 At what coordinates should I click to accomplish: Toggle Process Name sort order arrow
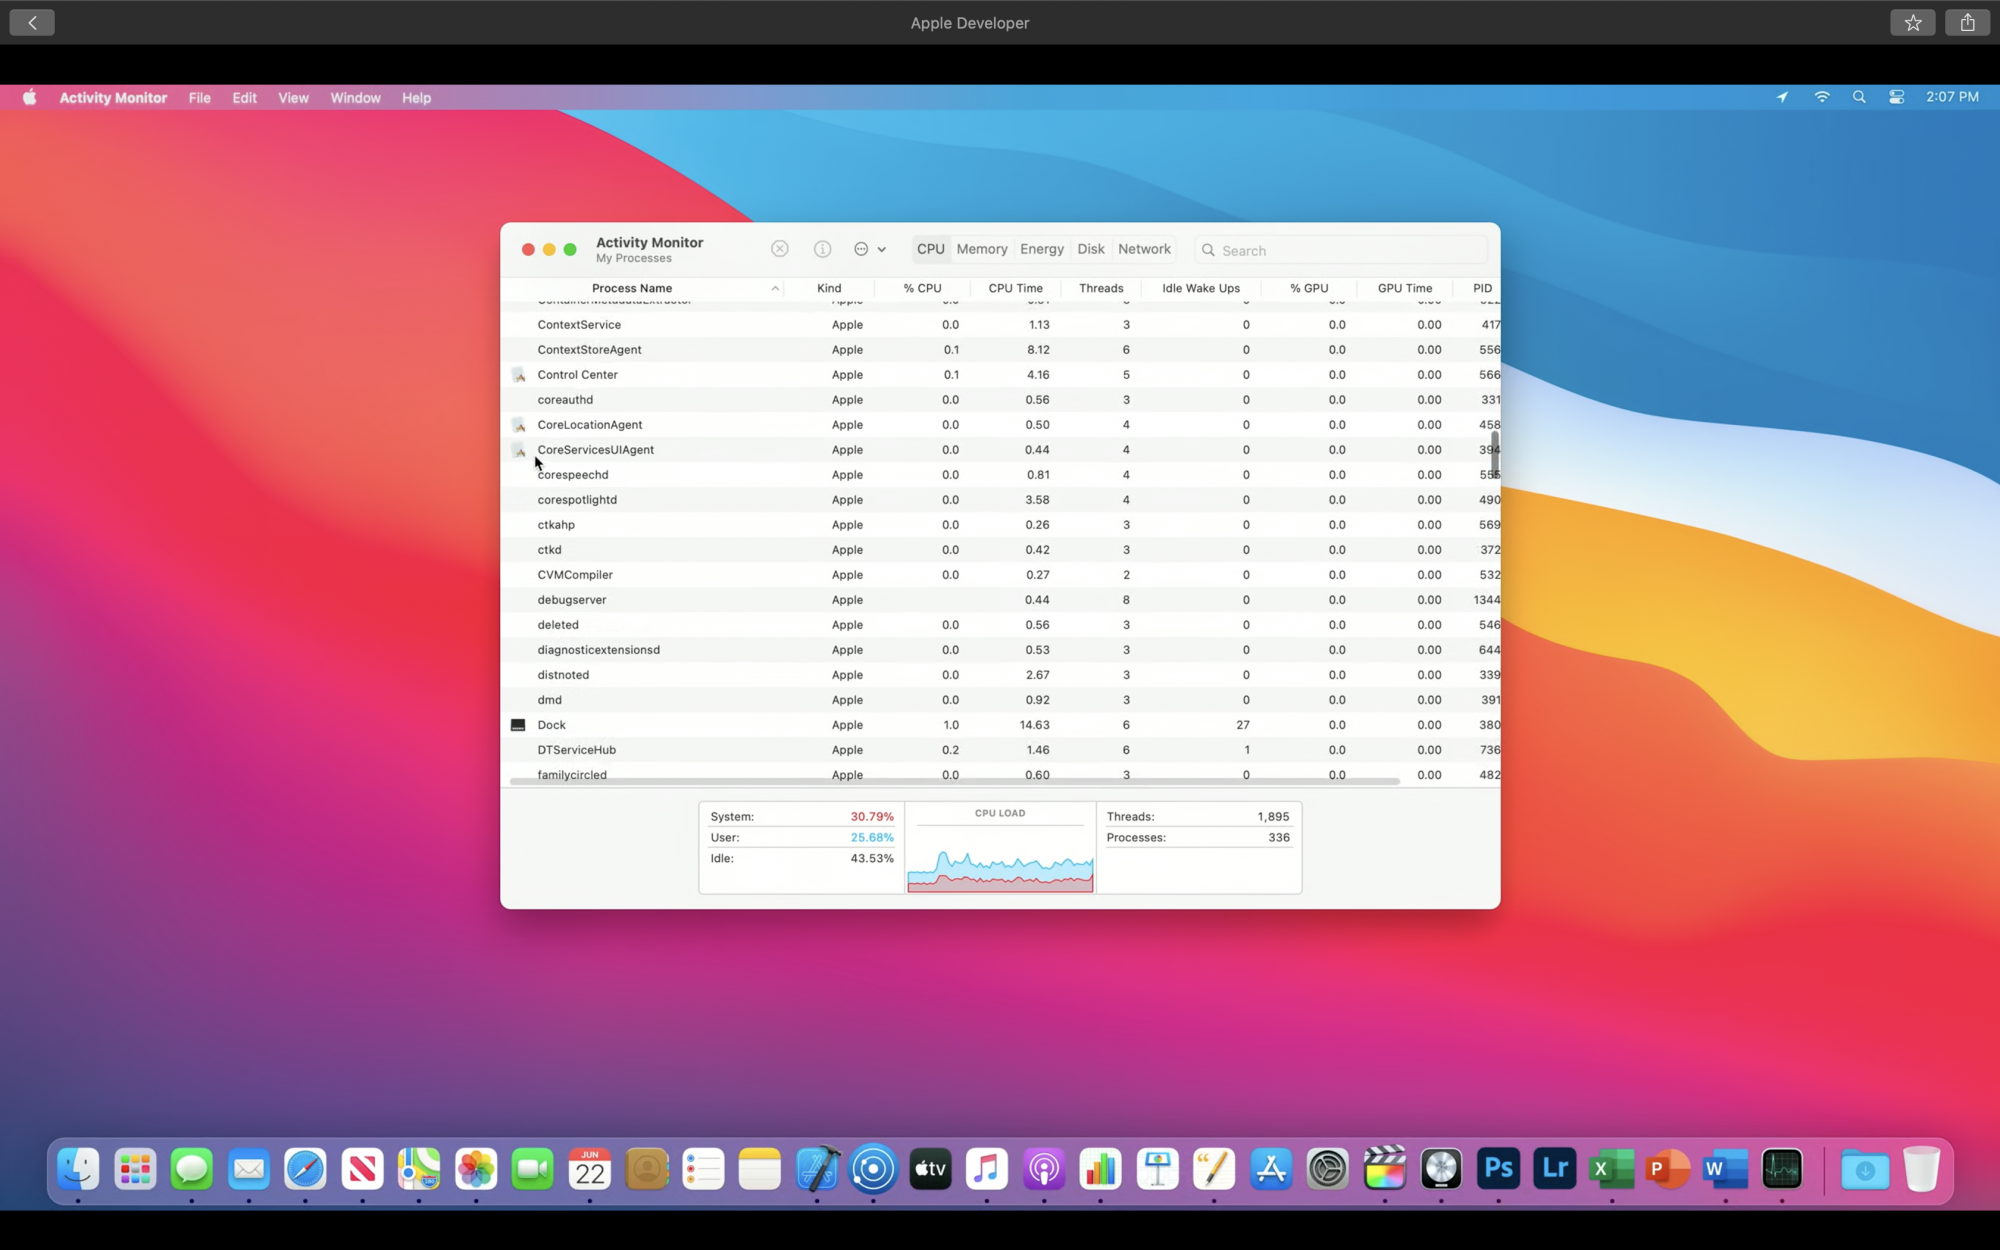[x=775, y=288]
